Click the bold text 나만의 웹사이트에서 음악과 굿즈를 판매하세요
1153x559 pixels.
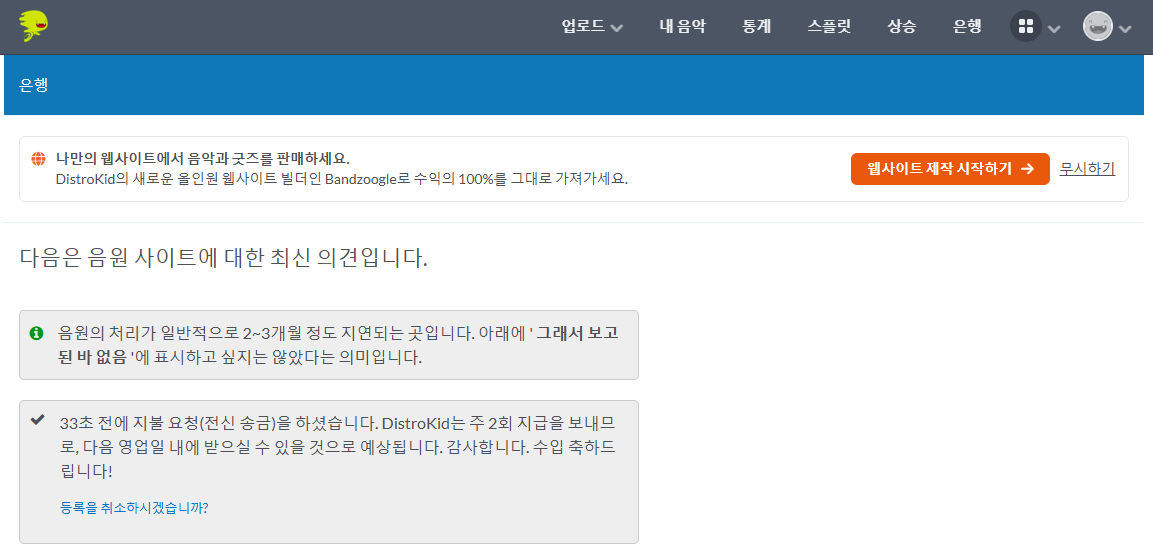click(203, 158)
